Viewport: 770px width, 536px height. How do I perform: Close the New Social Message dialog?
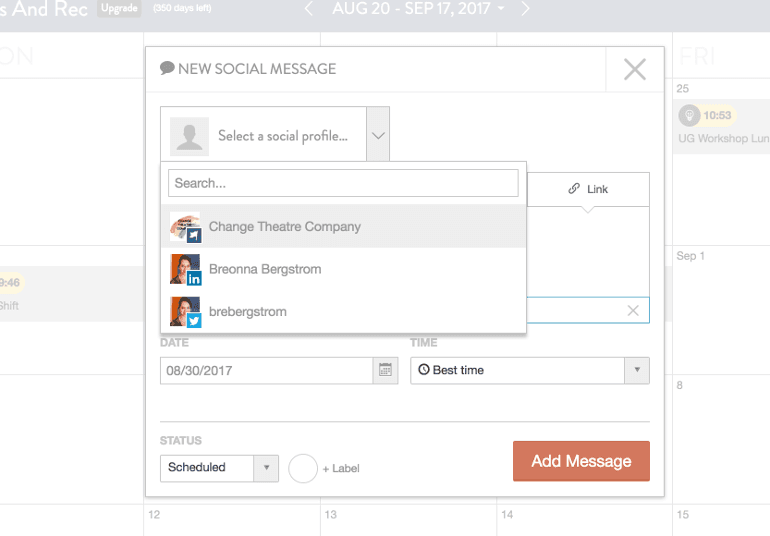[634, 69]
